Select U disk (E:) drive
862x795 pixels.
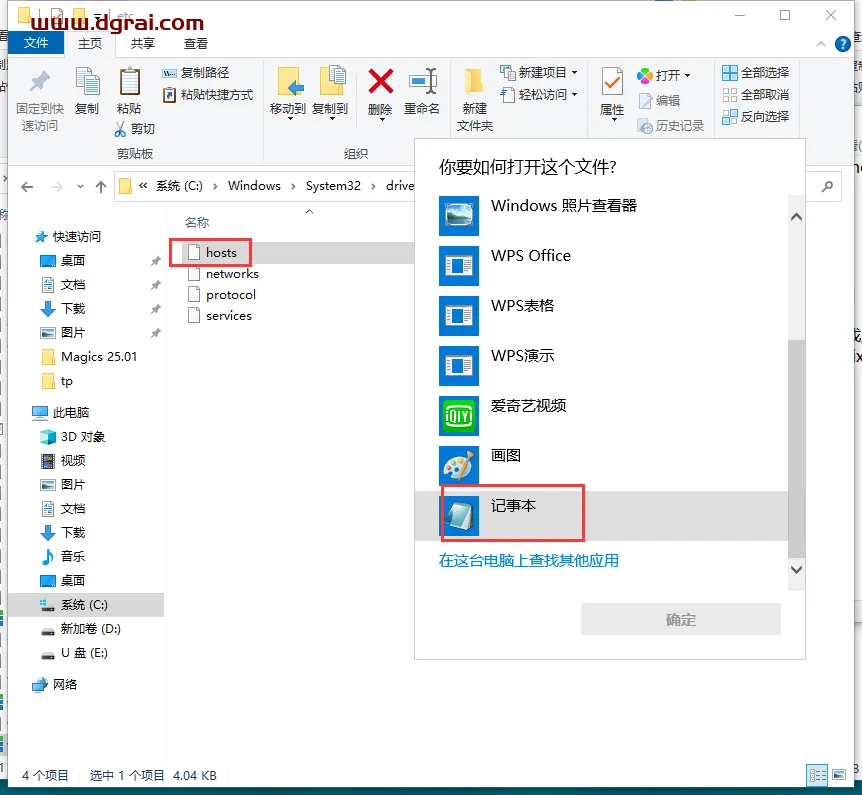click(x=74, y=653)
